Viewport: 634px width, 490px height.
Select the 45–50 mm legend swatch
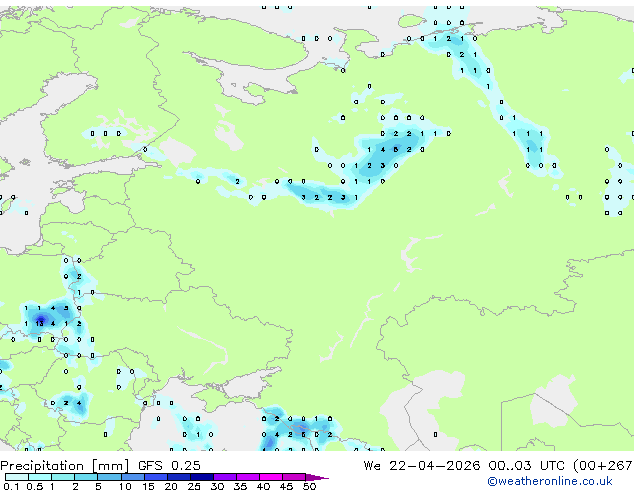coord(294,477)
